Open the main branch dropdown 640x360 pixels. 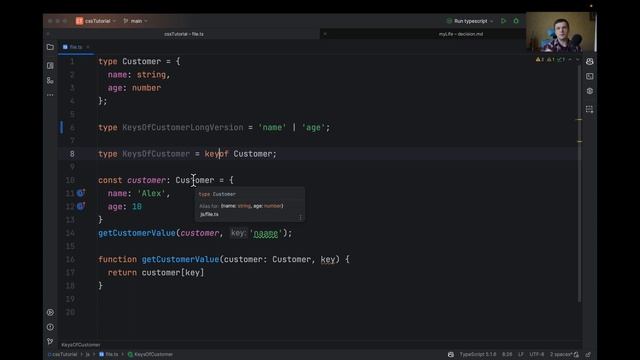click(135, 21)
